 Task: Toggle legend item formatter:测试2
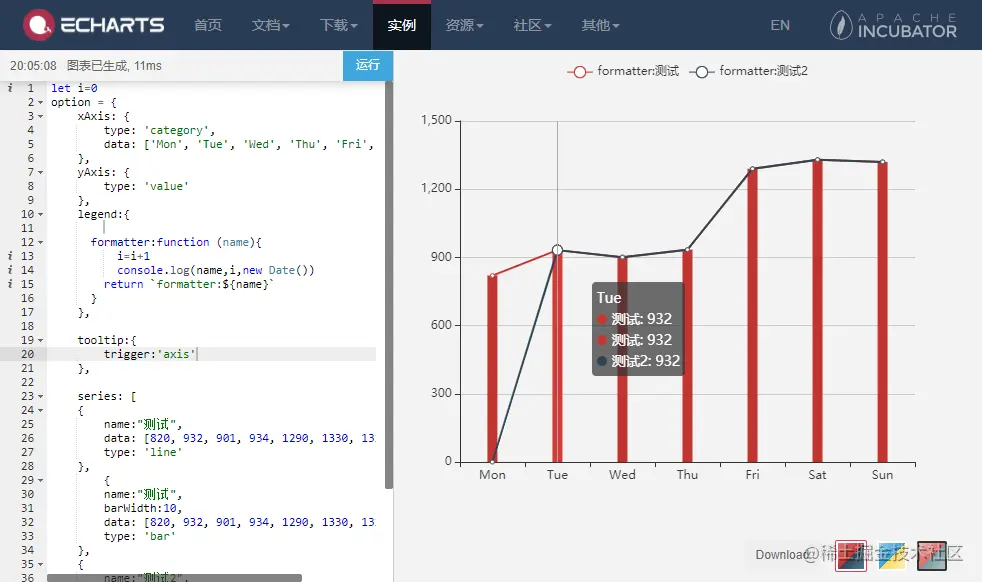(748, 71)
